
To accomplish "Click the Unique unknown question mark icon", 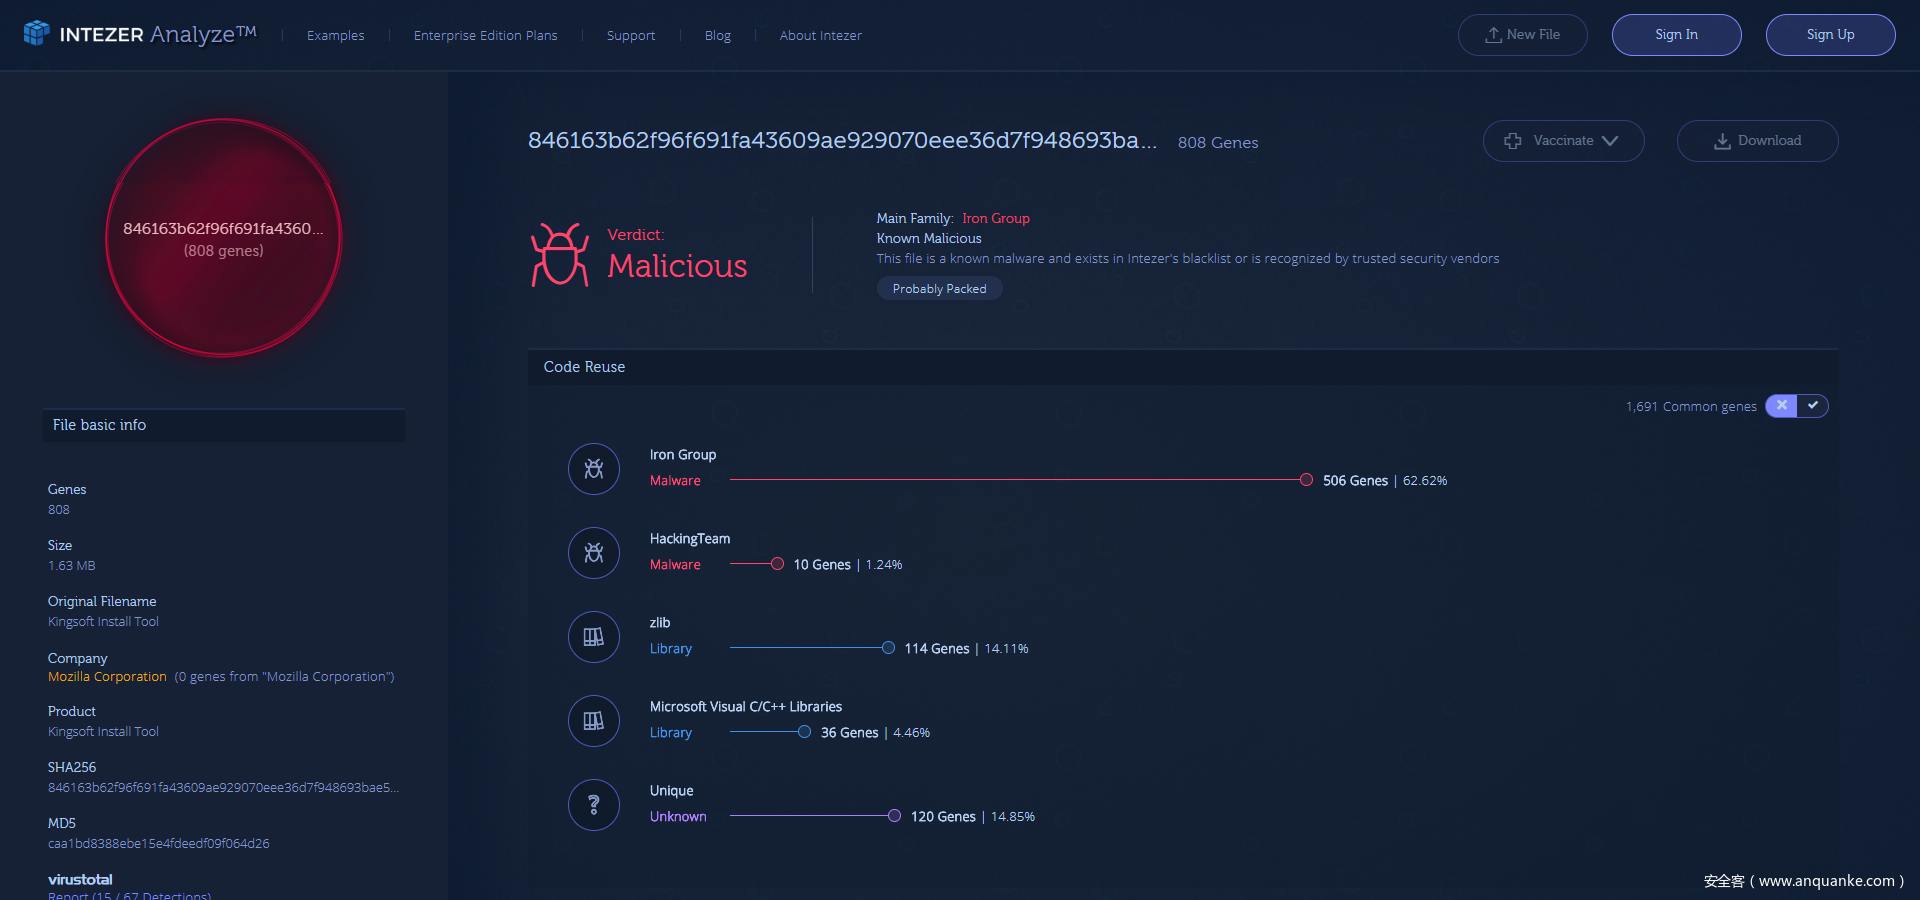I will click(594, 805).
